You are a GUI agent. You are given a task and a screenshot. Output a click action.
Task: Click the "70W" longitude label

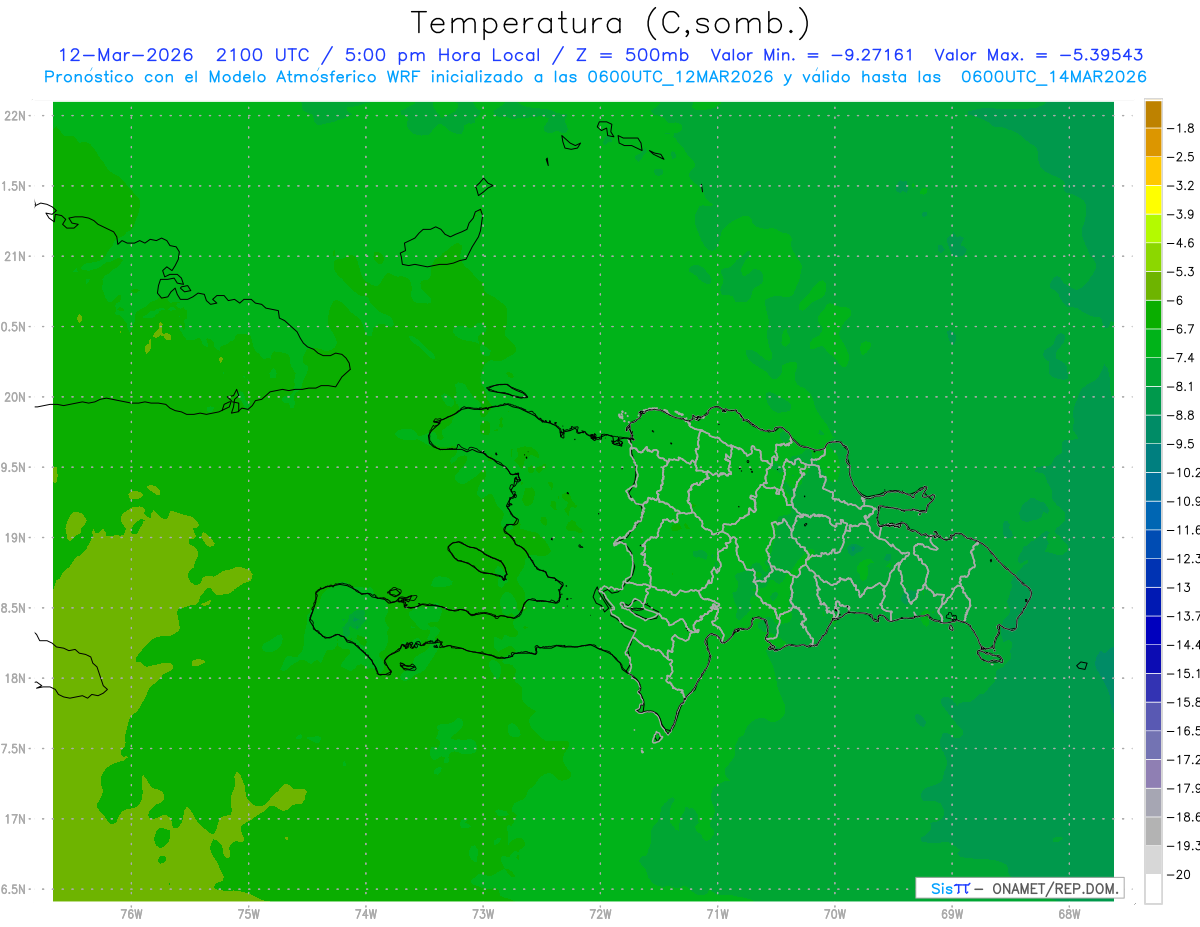[x=835, y=915]
